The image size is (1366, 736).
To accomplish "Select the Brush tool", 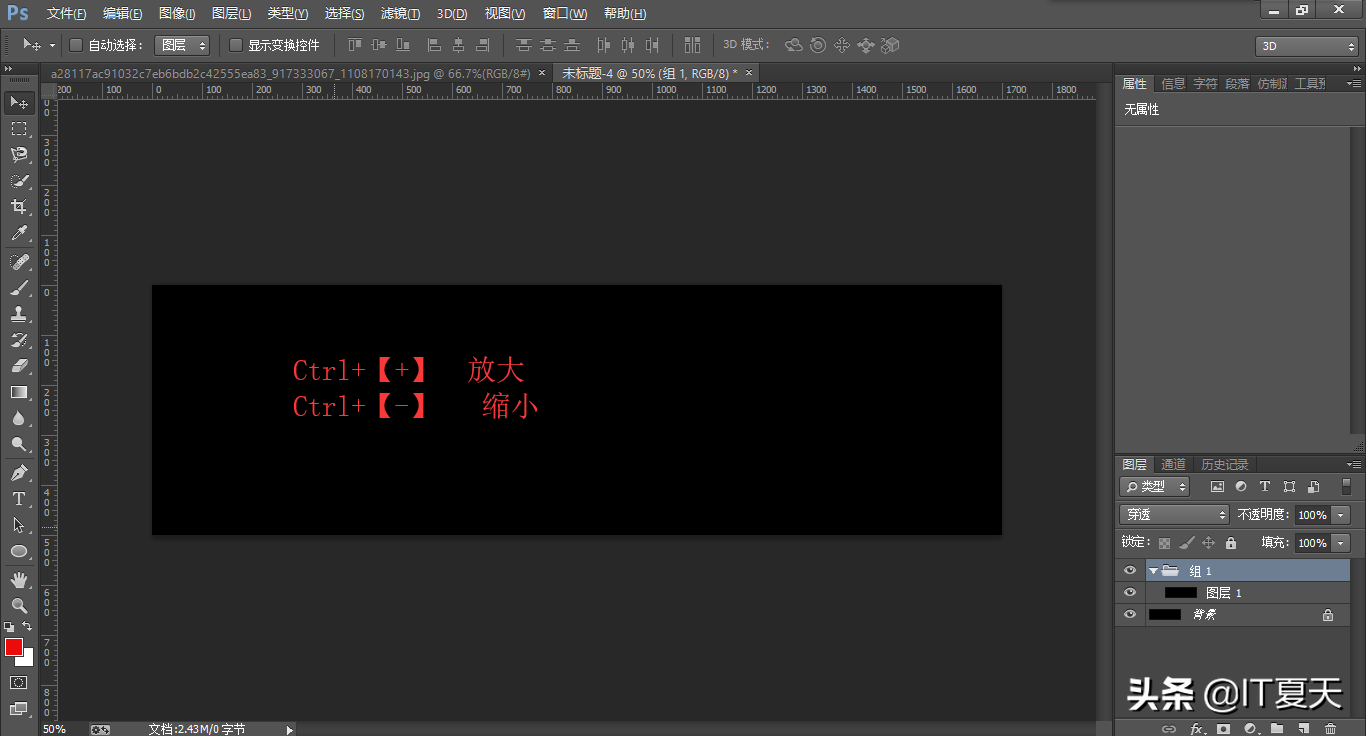I will tap(19, 288).
